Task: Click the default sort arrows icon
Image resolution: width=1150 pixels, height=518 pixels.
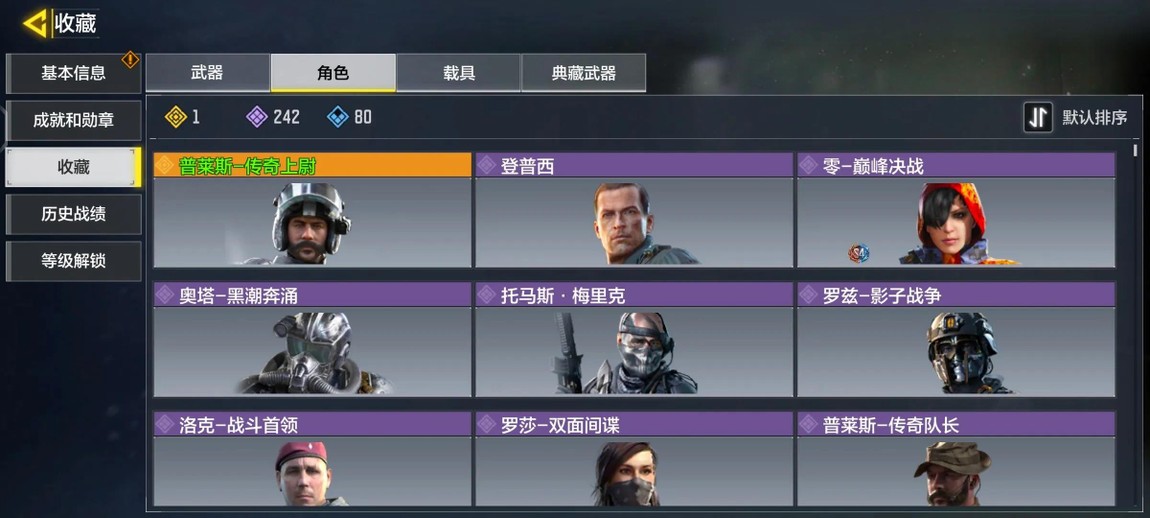Action: [x=1038, y=117]
